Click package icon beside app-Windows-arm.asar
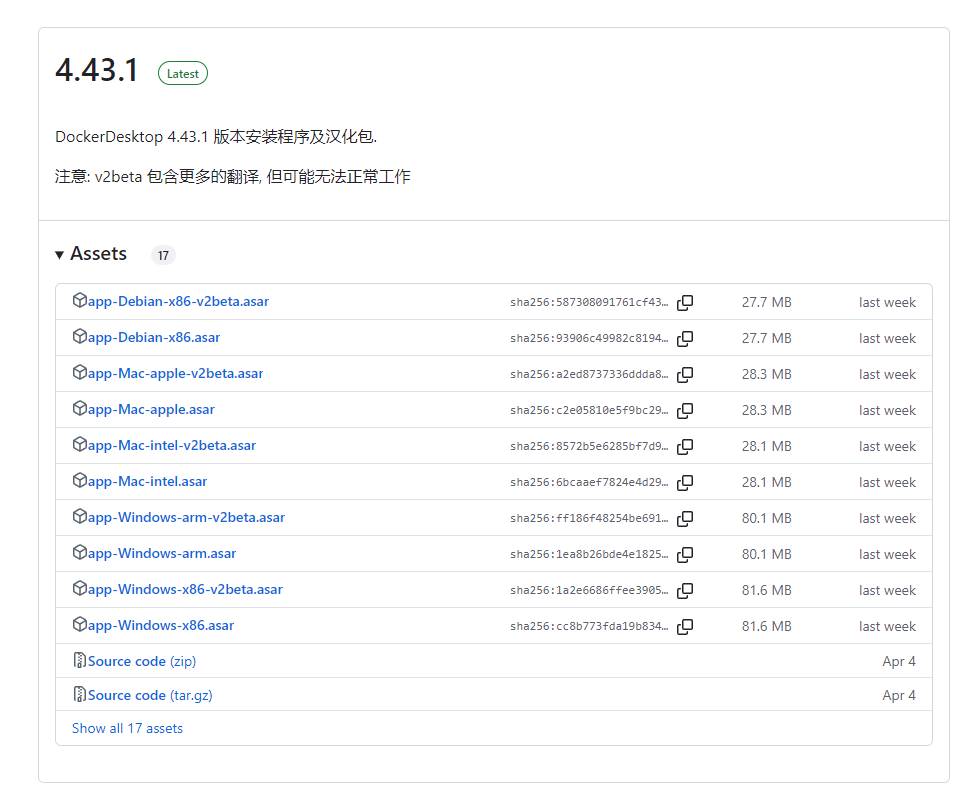Screen dimensions: 966x797 click(80, 552)
